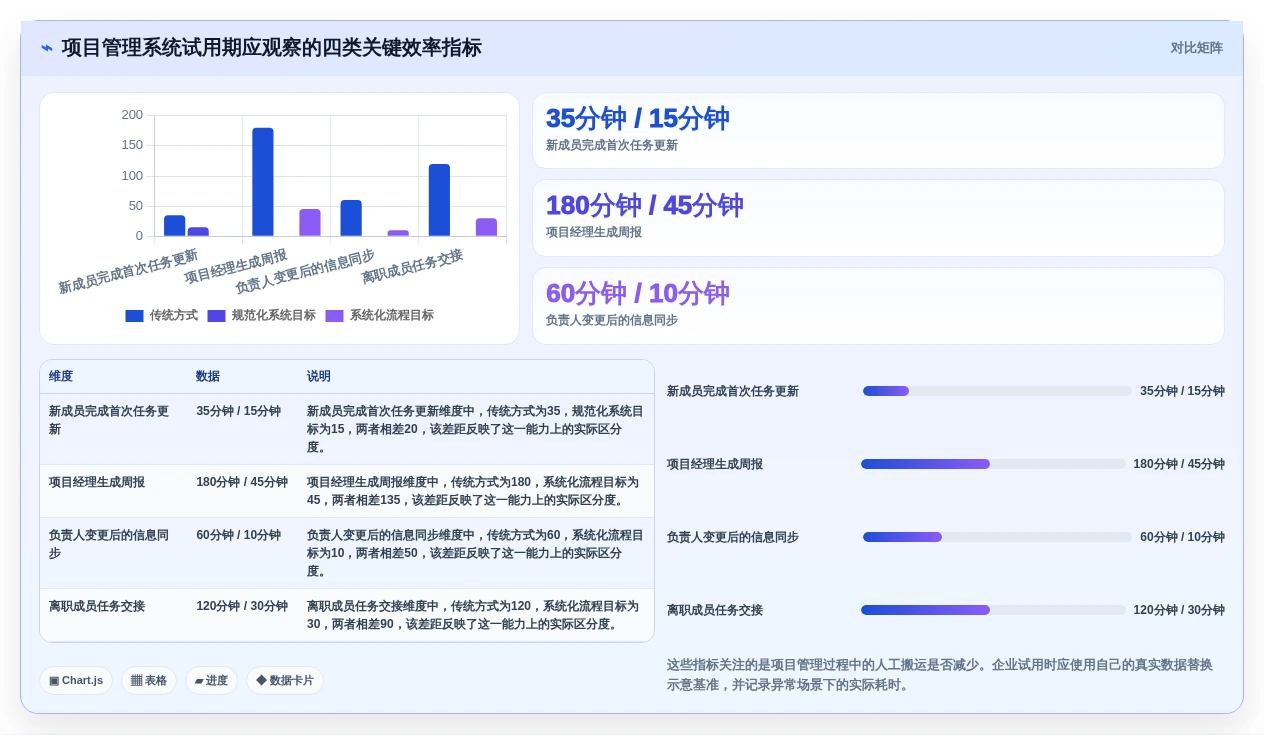The image size is (1264, 735).
Task: Click progress bar for 新成员完成首次任务更新
Action: tap(997, 391)
